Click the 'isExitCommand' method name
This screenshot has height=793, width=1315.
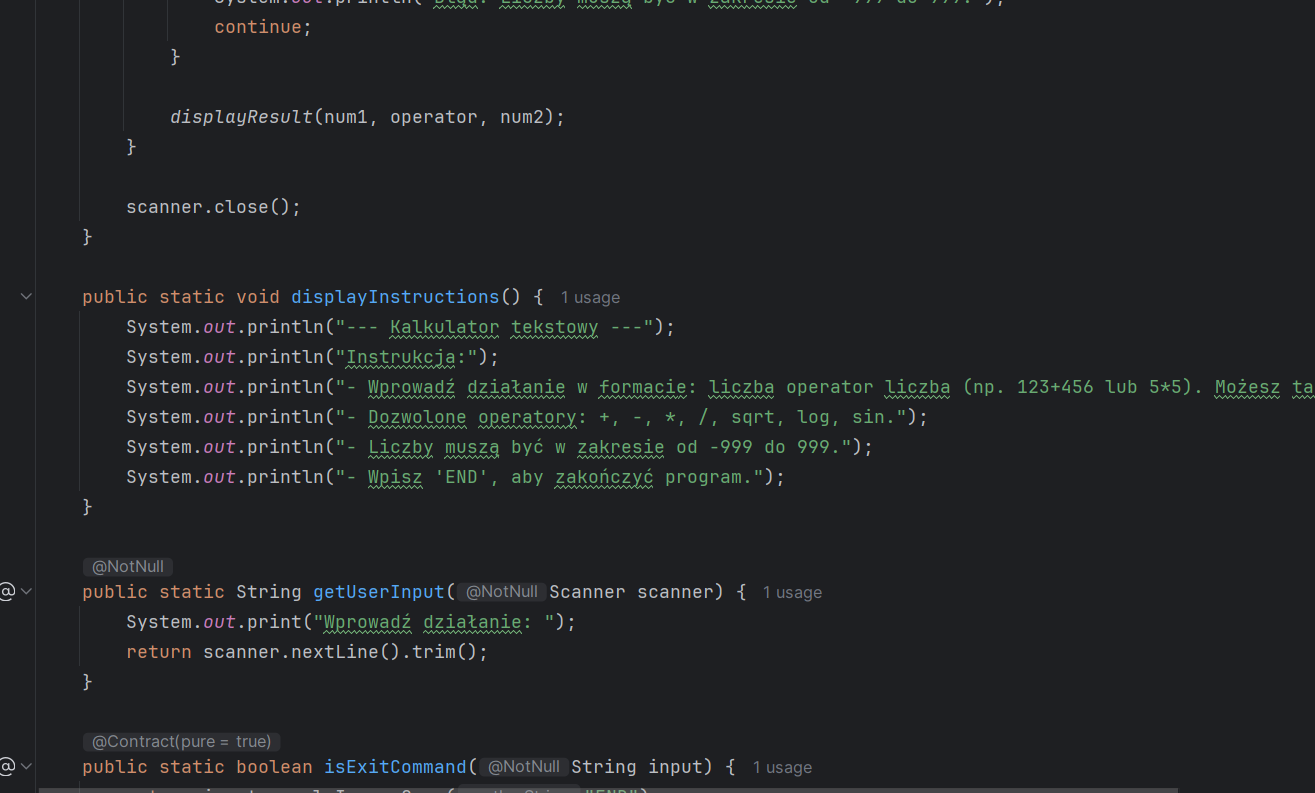(x=396, y=767)
